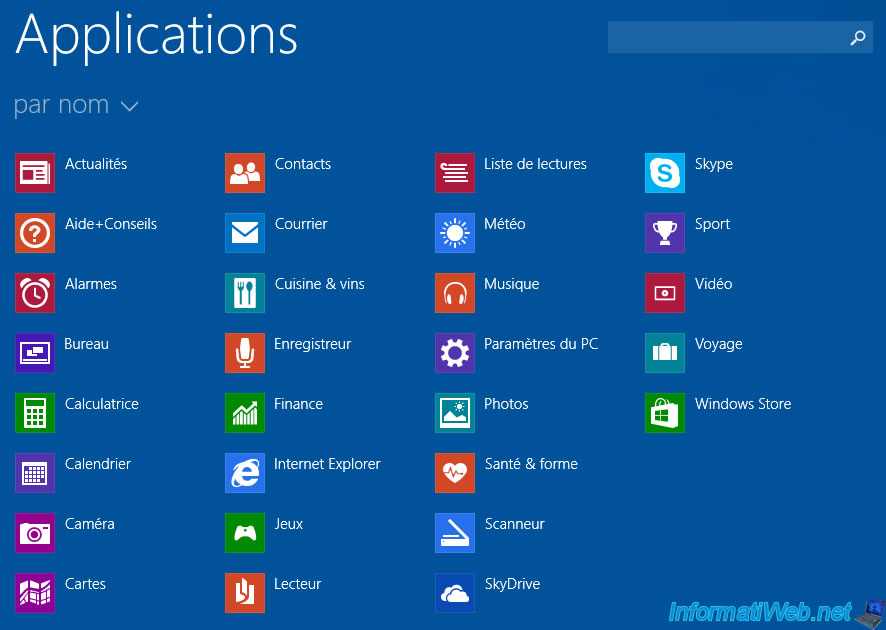Click the 'Internet Explorer' label

[327, 464]
